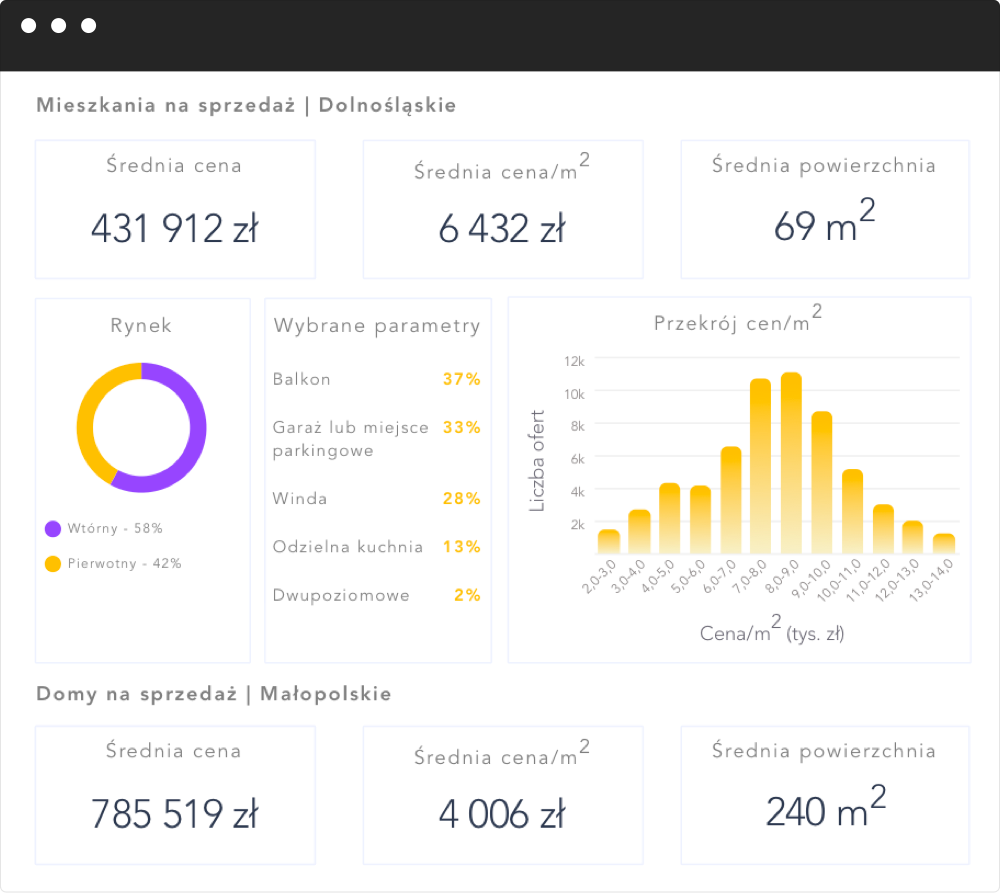Select Garaż lub miejsce parkingowe parameter
The image size is (1000, 893).
(x=350, y=439)
